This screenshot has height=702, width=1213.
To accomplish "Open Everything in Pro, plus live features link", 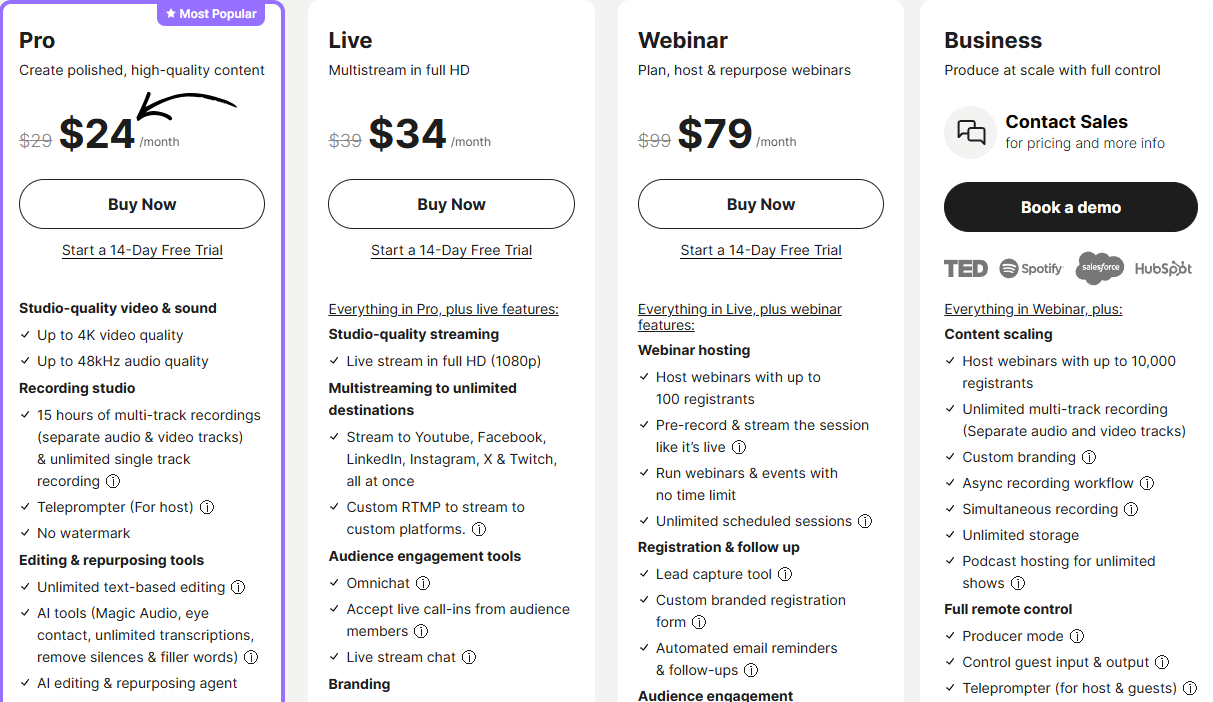I will pos(443,309).
